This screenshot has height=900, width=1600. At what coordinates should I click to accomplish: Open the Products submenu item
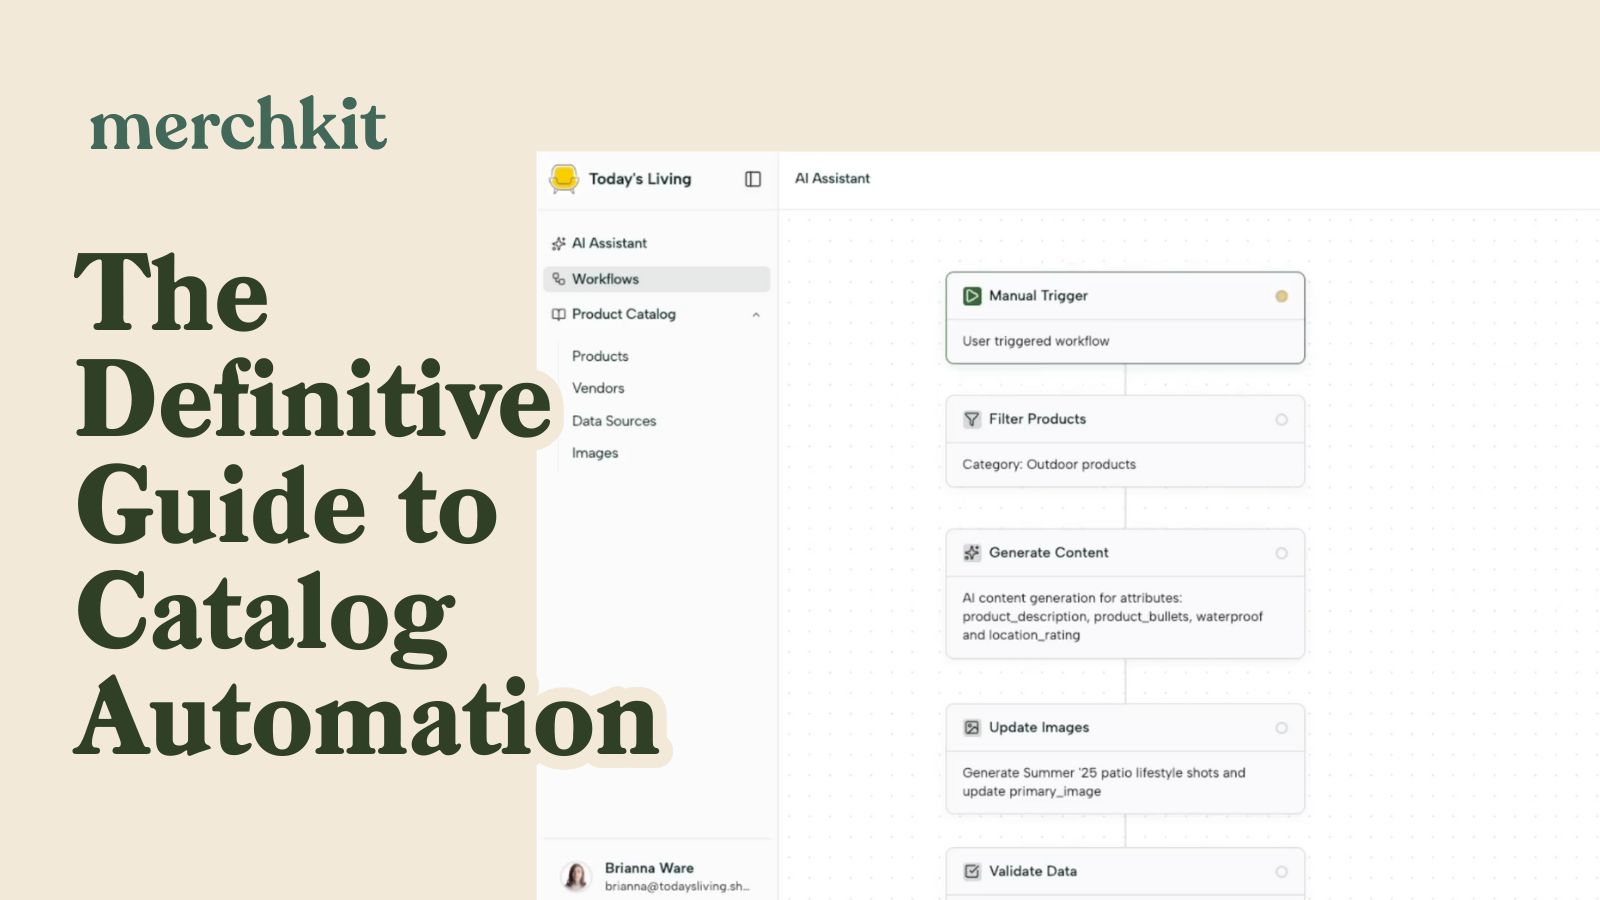600,356
